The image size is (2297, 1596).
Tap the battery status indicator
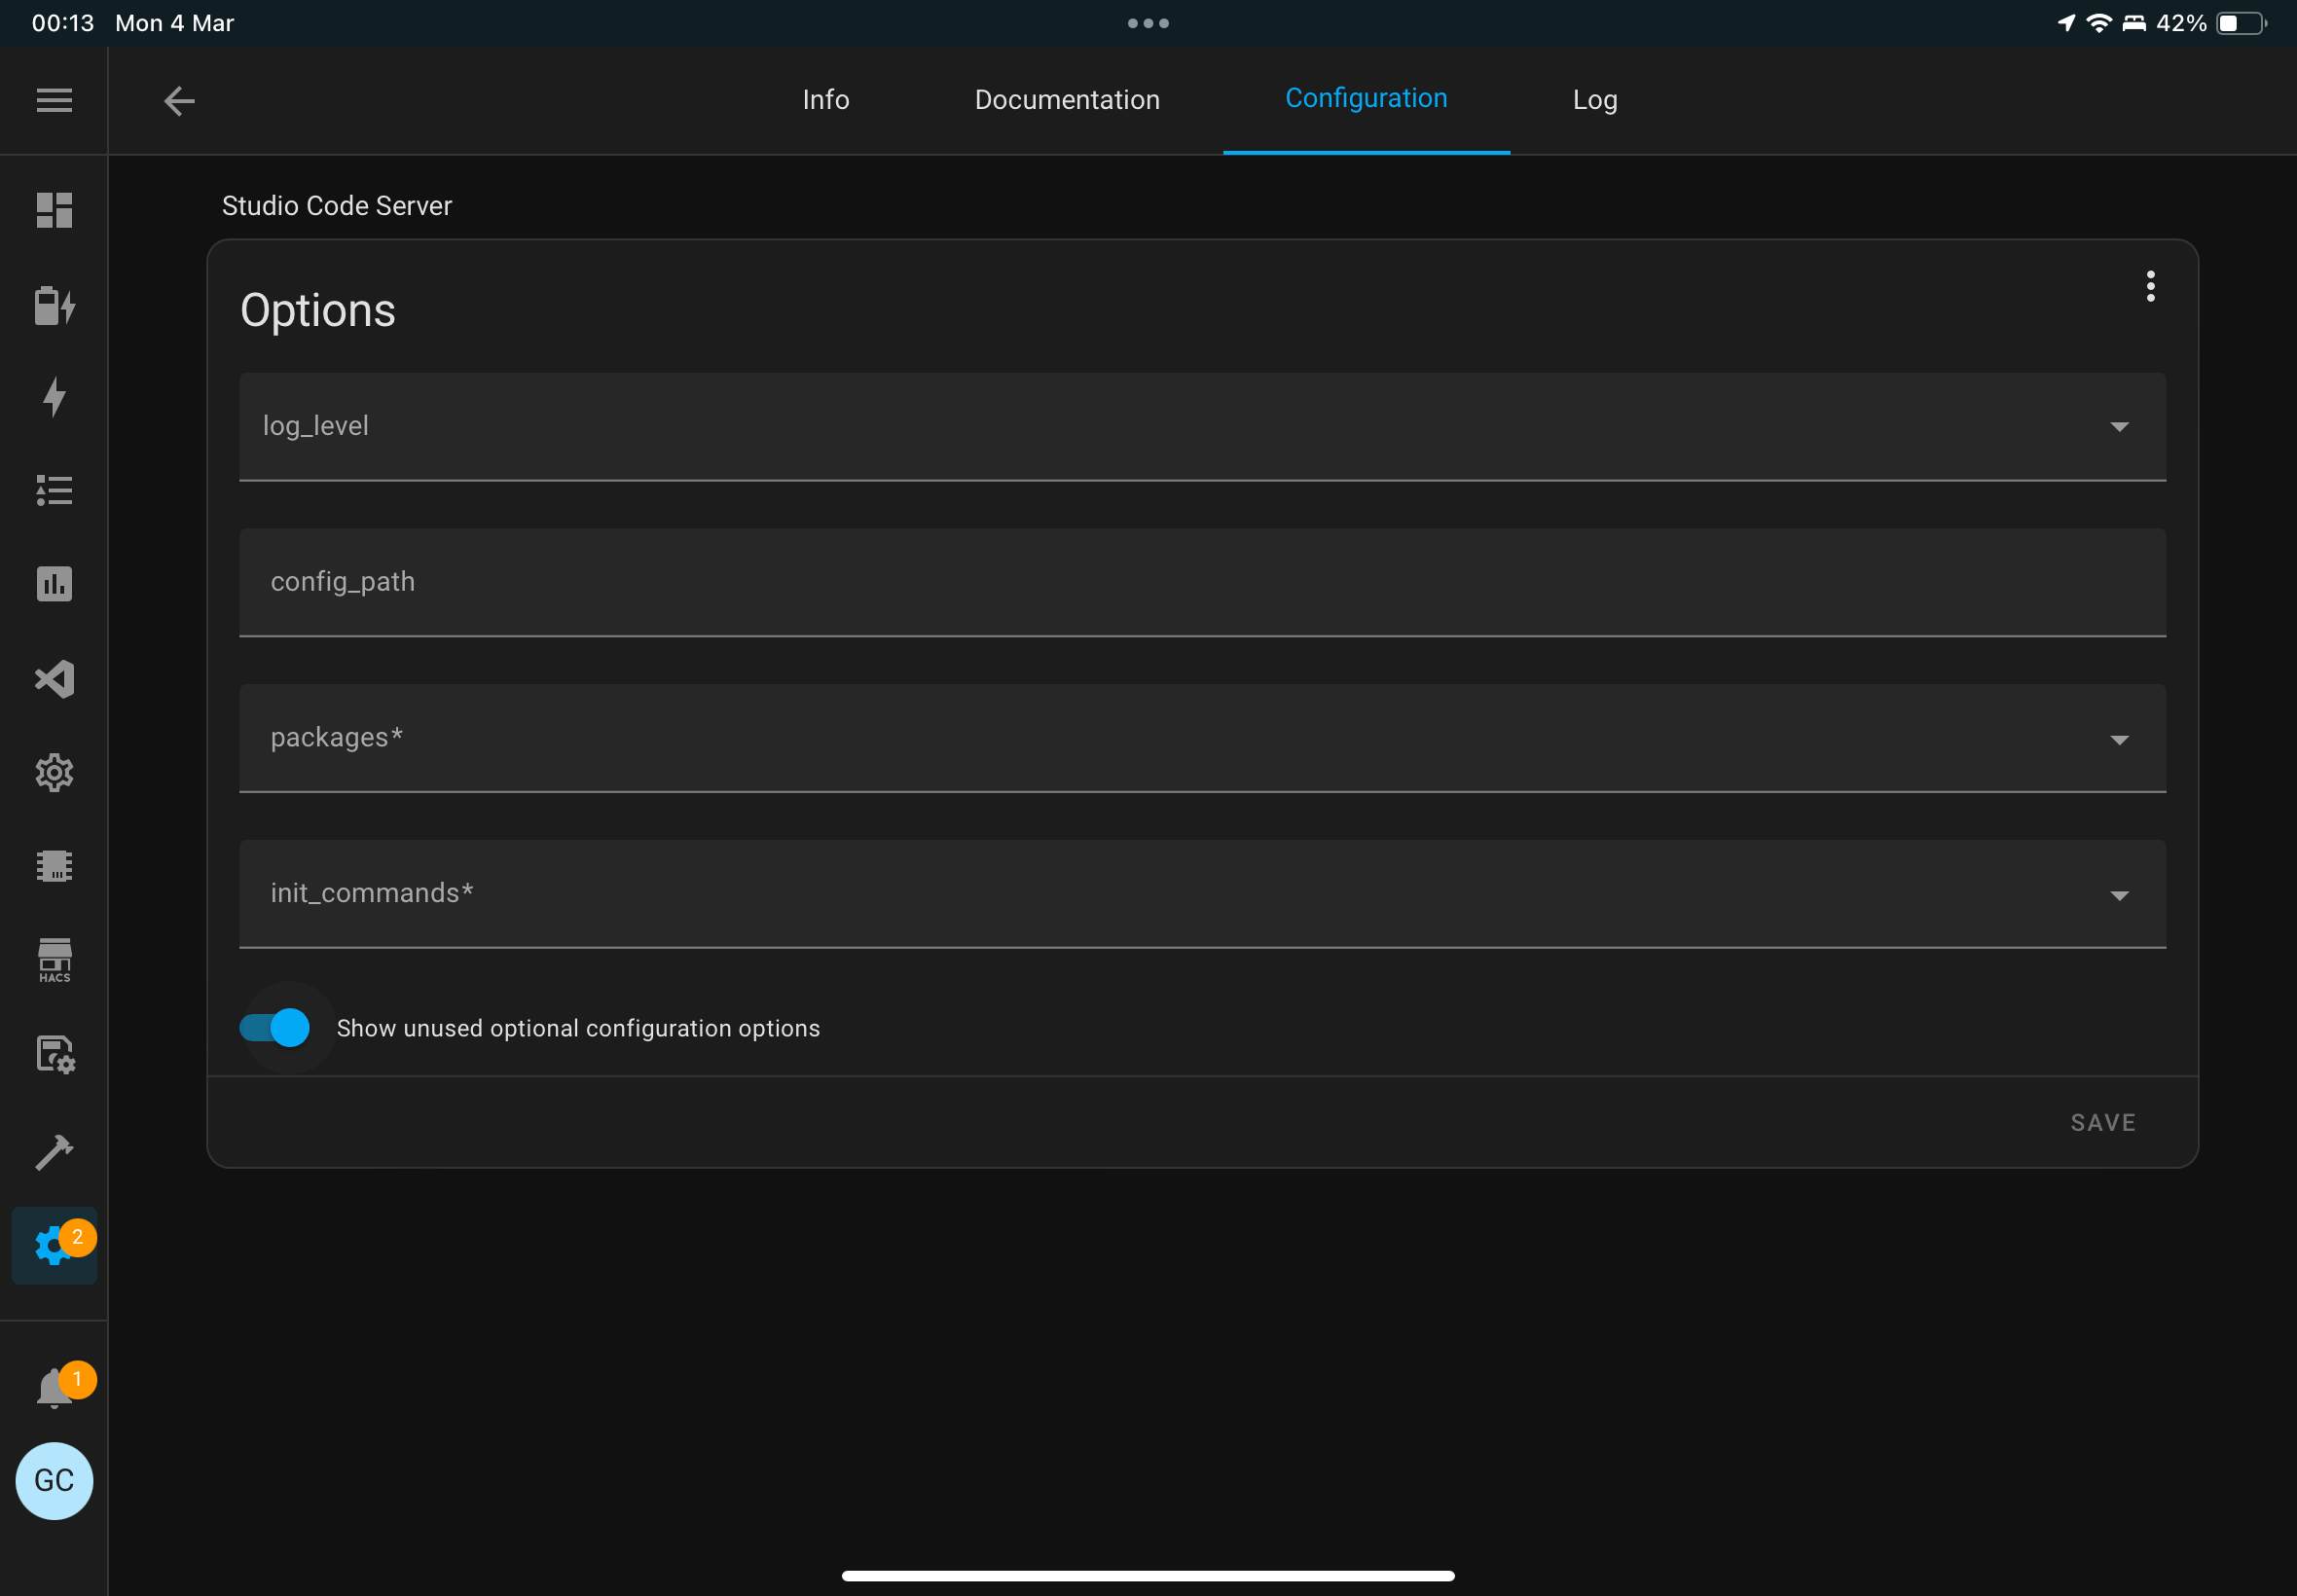[2241, 23]
